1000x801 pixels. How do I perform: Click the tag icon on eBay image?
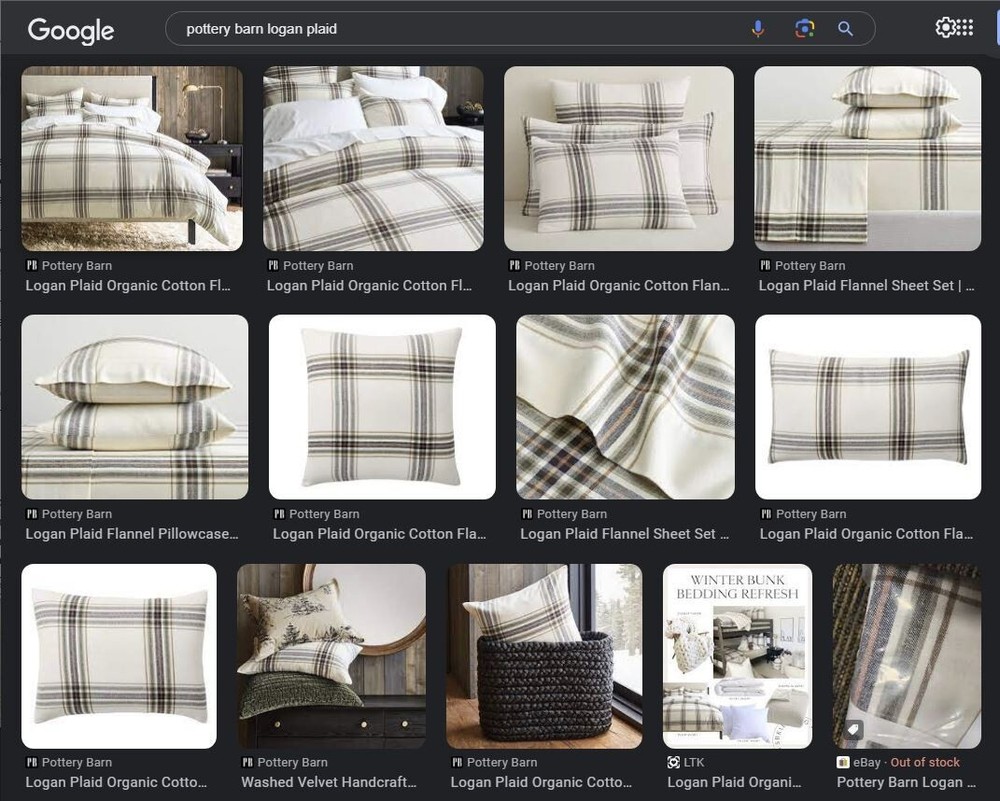click(854, 730)
